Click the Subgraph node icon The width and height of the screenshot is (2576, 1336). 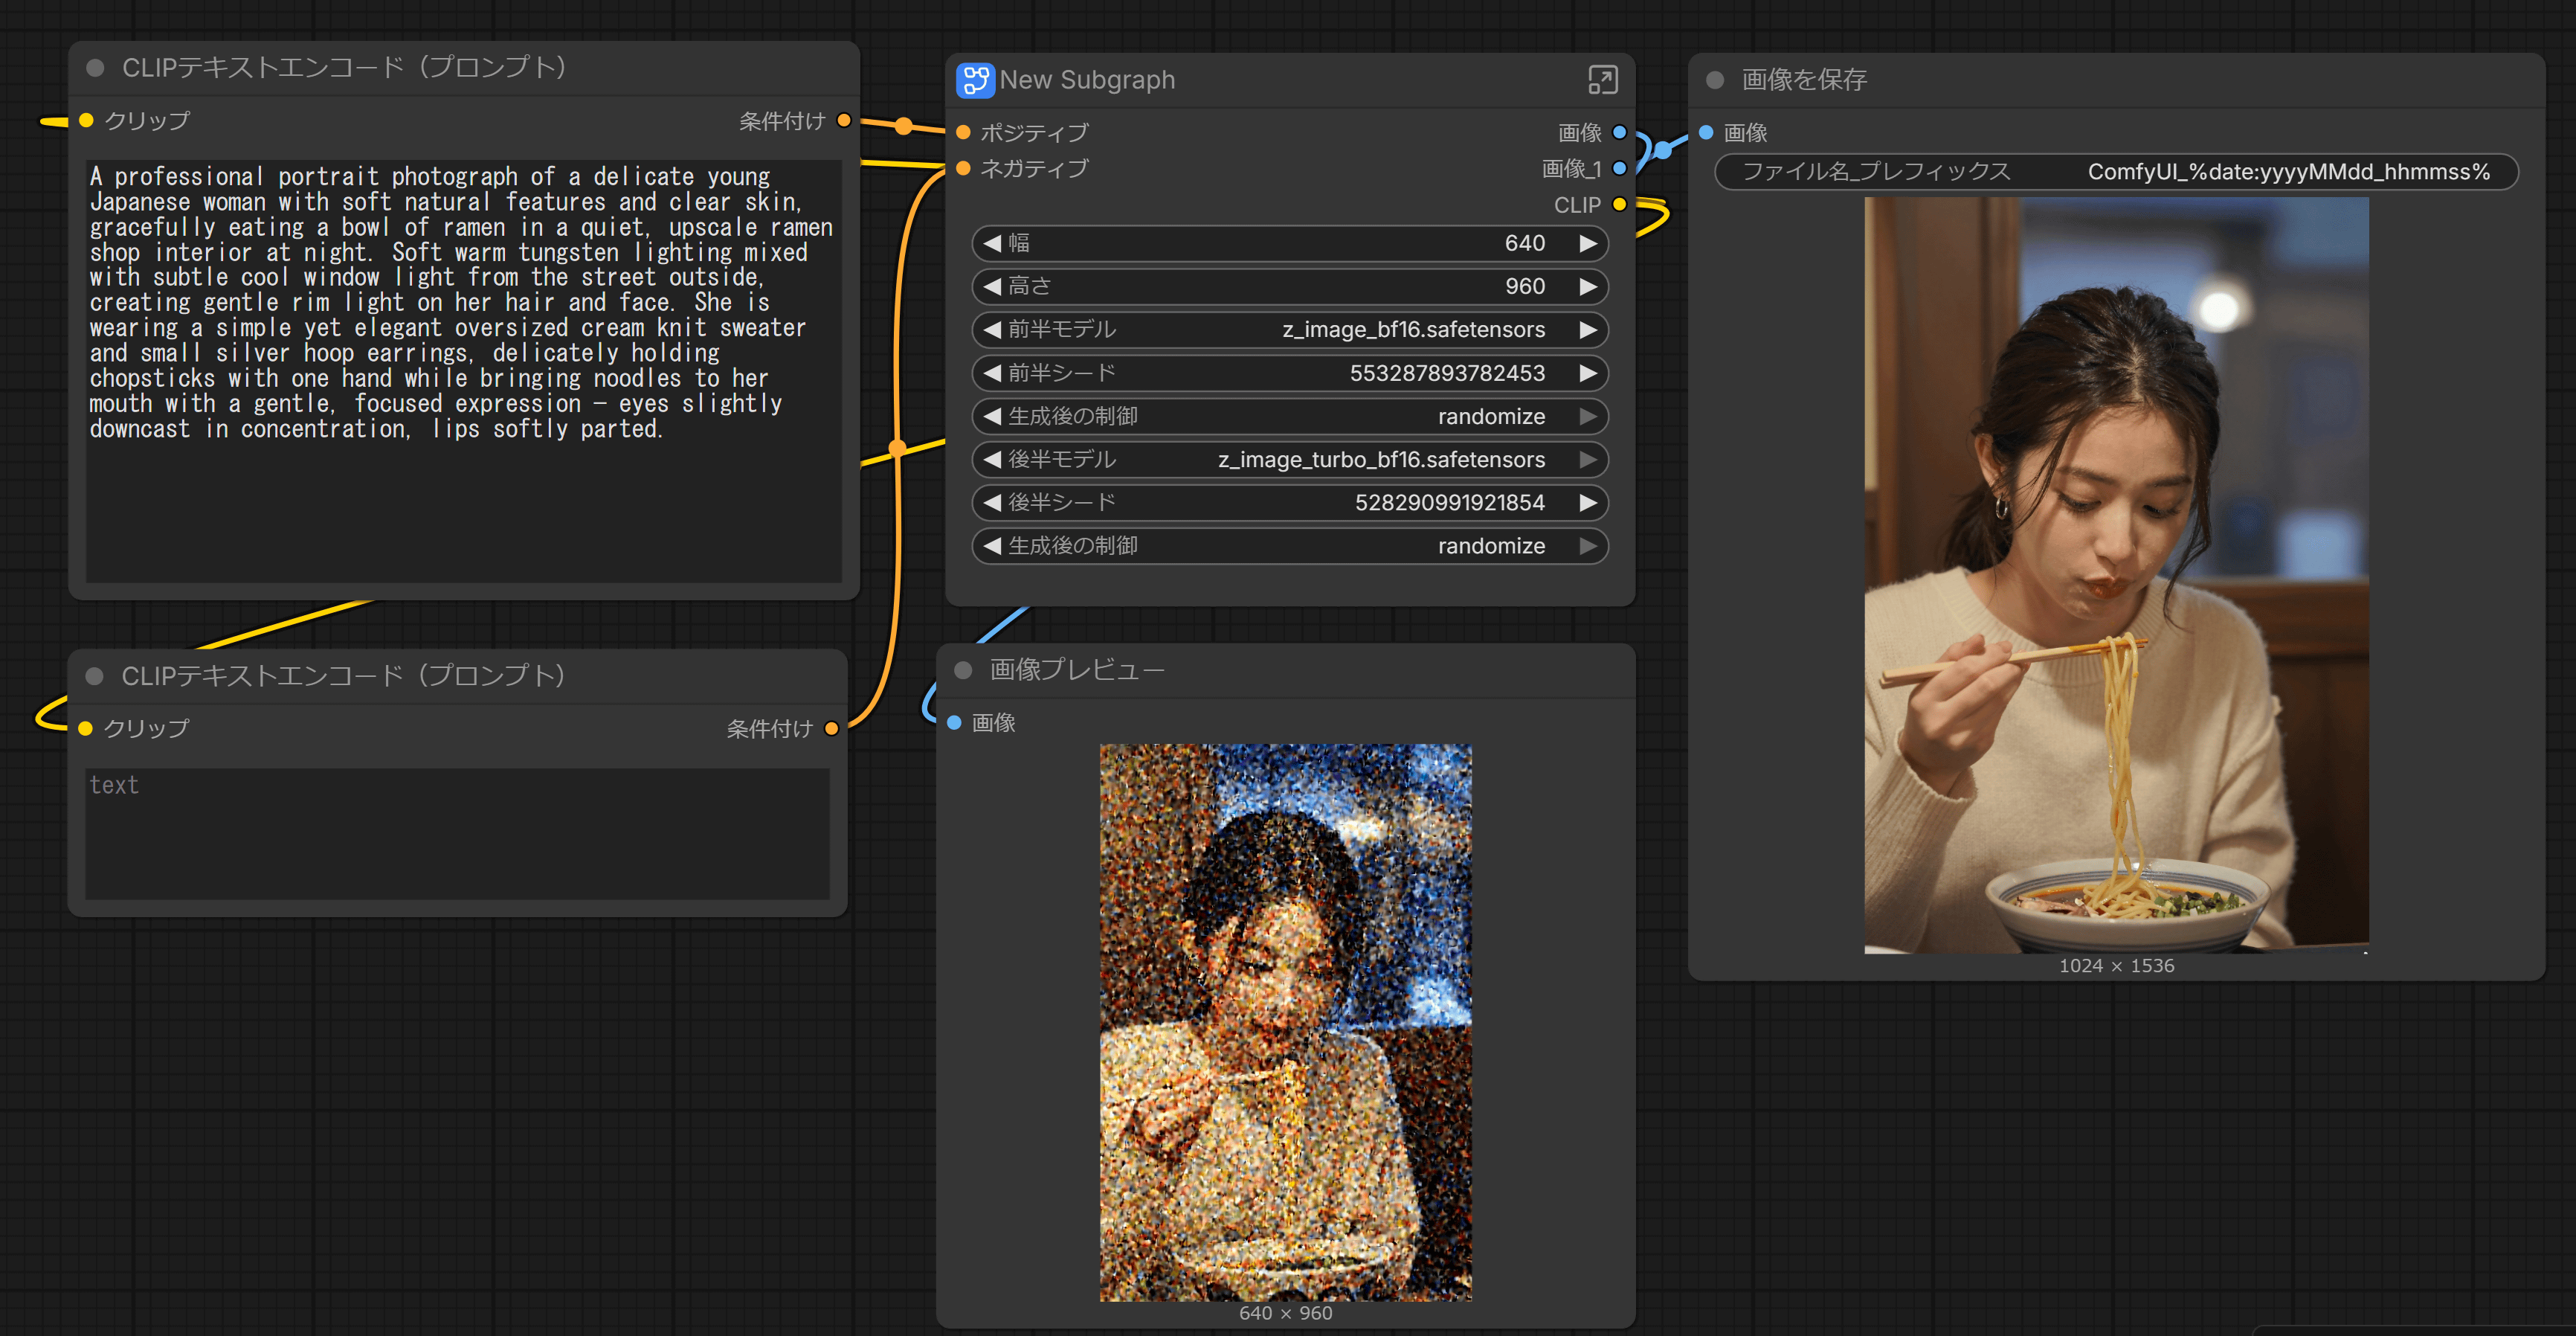click(974, 80)
